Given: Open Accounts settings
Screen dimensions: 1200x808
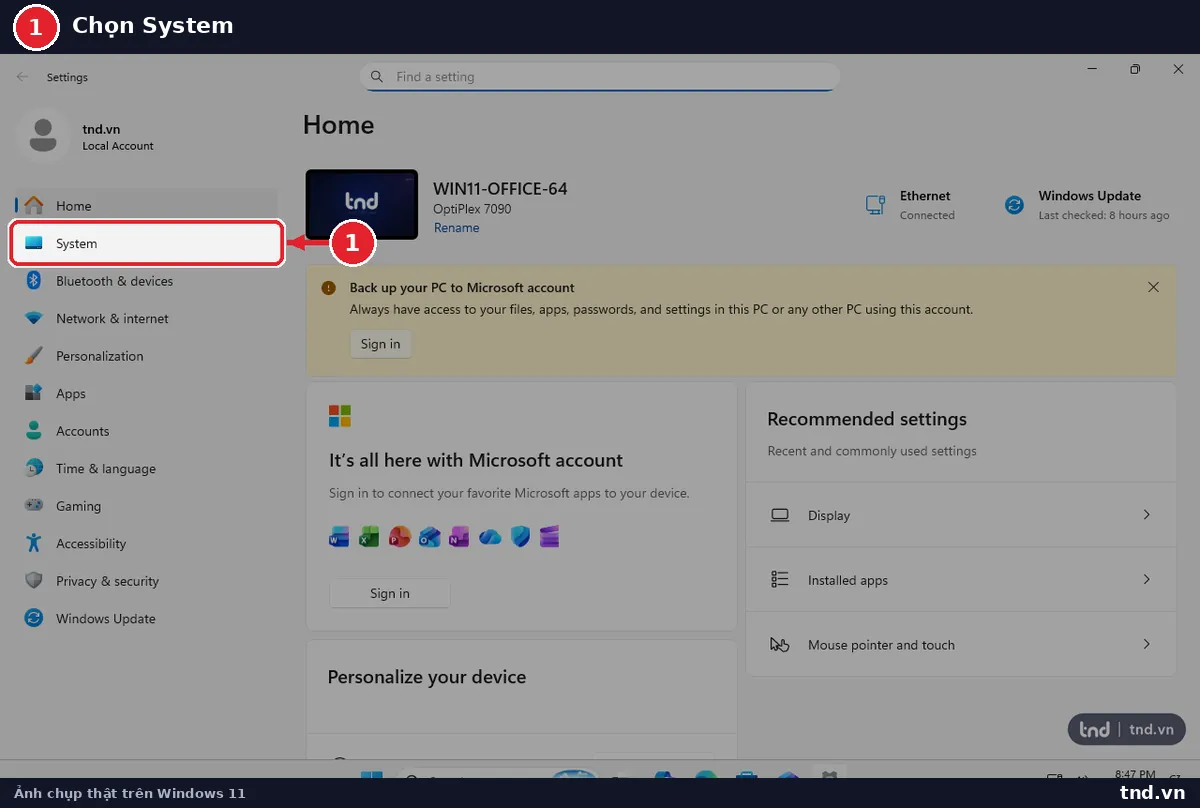Looking at the screenshot, I should [146, 431].
